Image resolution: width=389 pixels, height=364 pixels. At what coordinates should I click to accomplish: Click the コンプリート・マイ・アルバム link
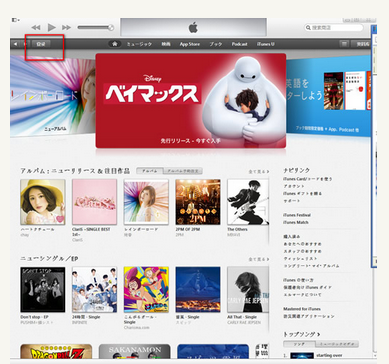point(311,266)
